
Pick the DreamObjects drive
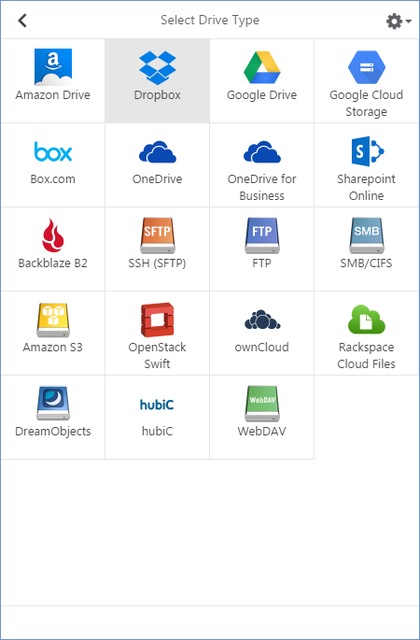coord(53,417)
